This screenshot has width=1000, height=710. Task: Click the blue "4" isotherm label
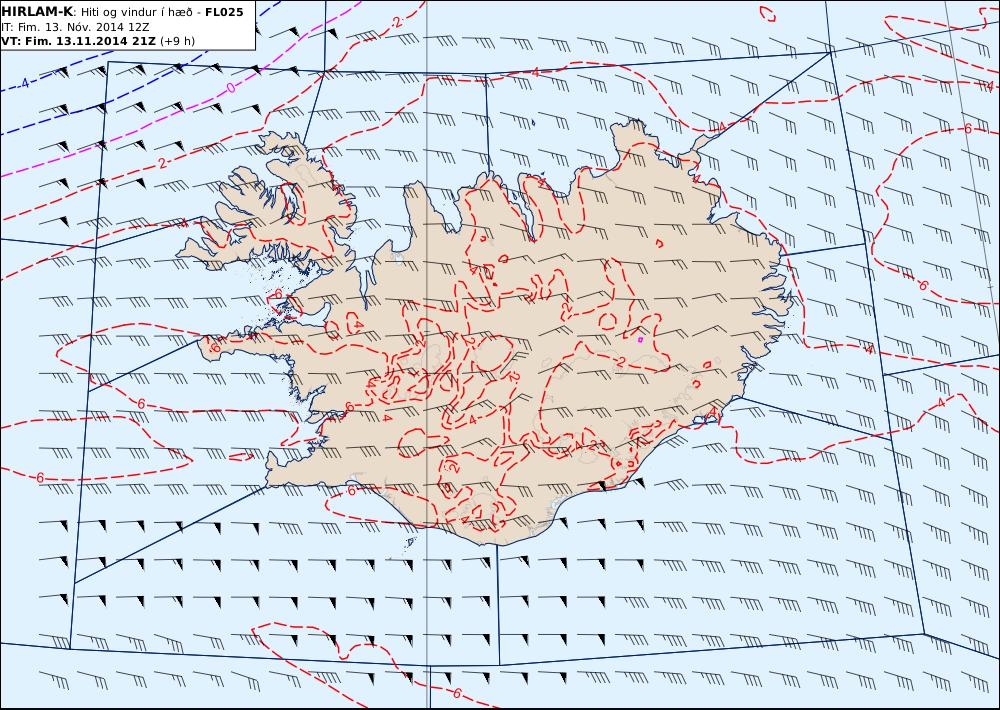[24, 83]
